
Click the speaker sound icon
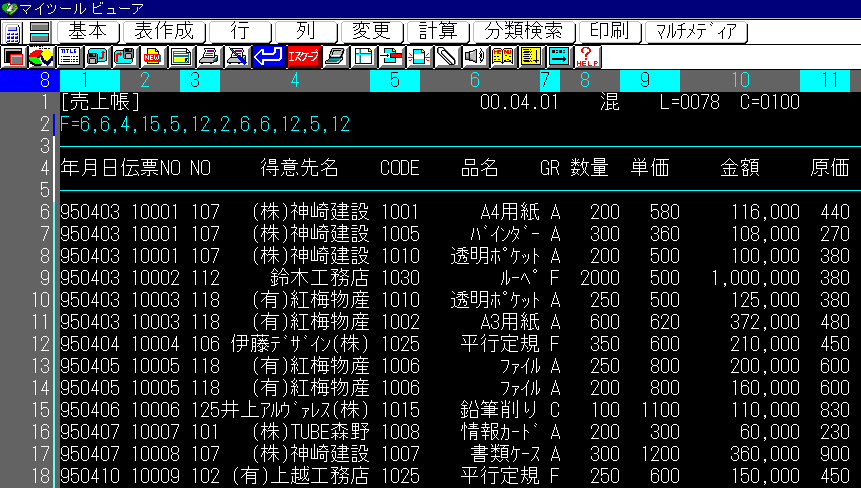(x=476, y=57)
